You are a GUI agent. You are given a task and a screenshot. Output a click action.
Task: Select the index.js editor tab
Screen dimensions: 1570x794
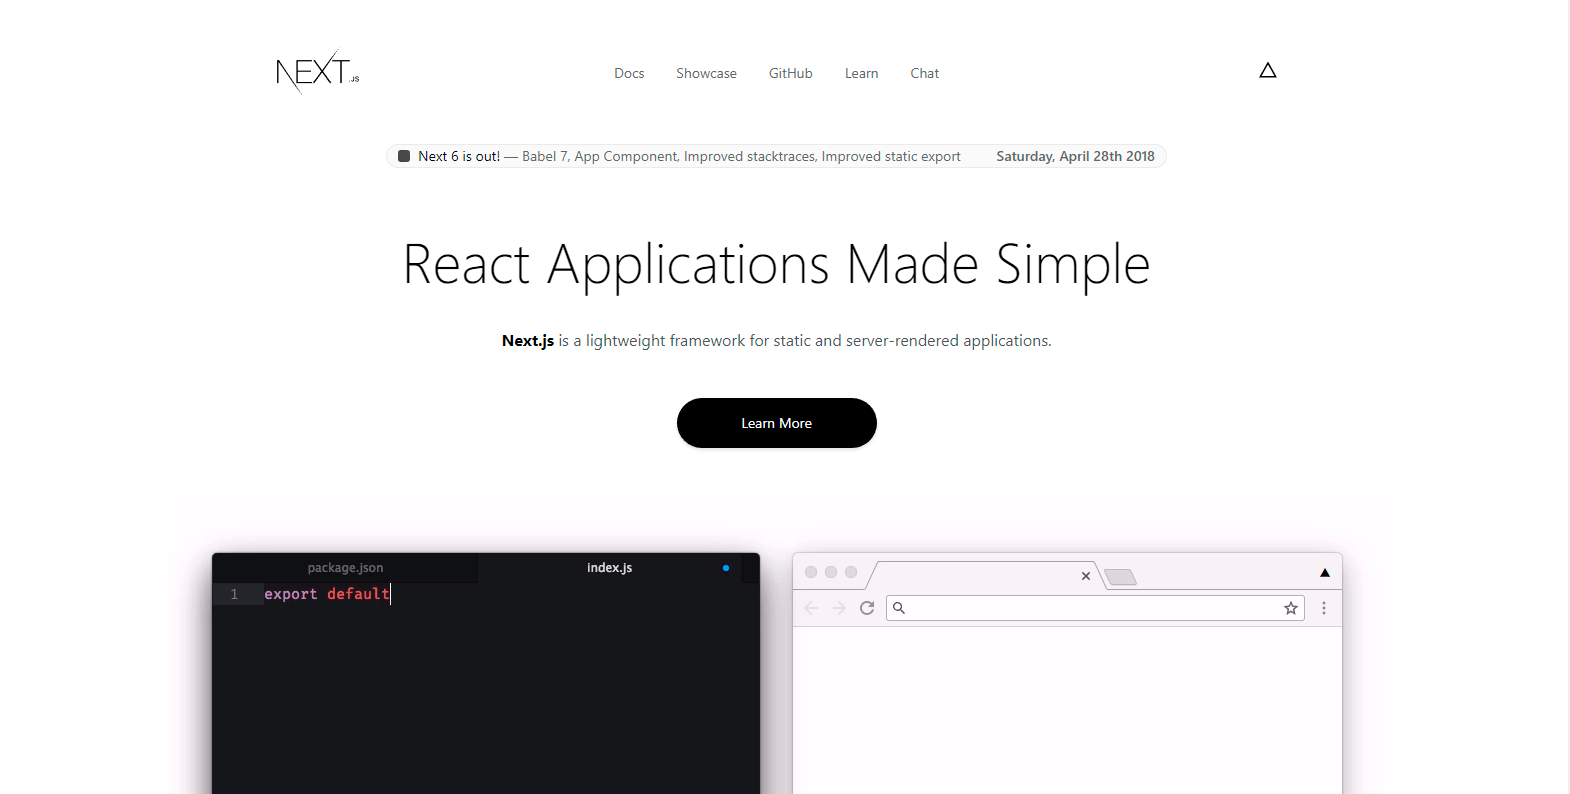click(x=609, y=567)
